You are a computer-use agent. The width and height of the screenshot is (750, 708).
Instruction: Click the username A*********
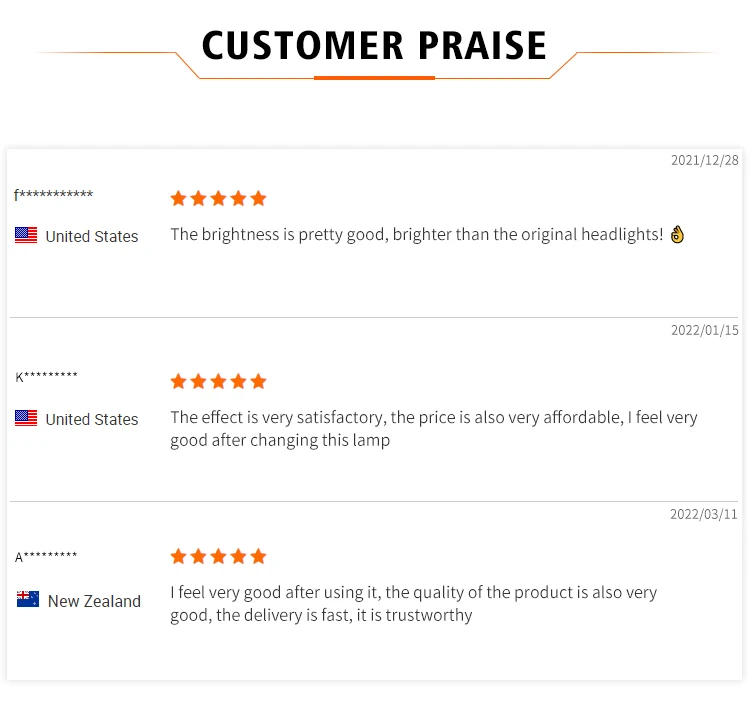tap(46, 557)
